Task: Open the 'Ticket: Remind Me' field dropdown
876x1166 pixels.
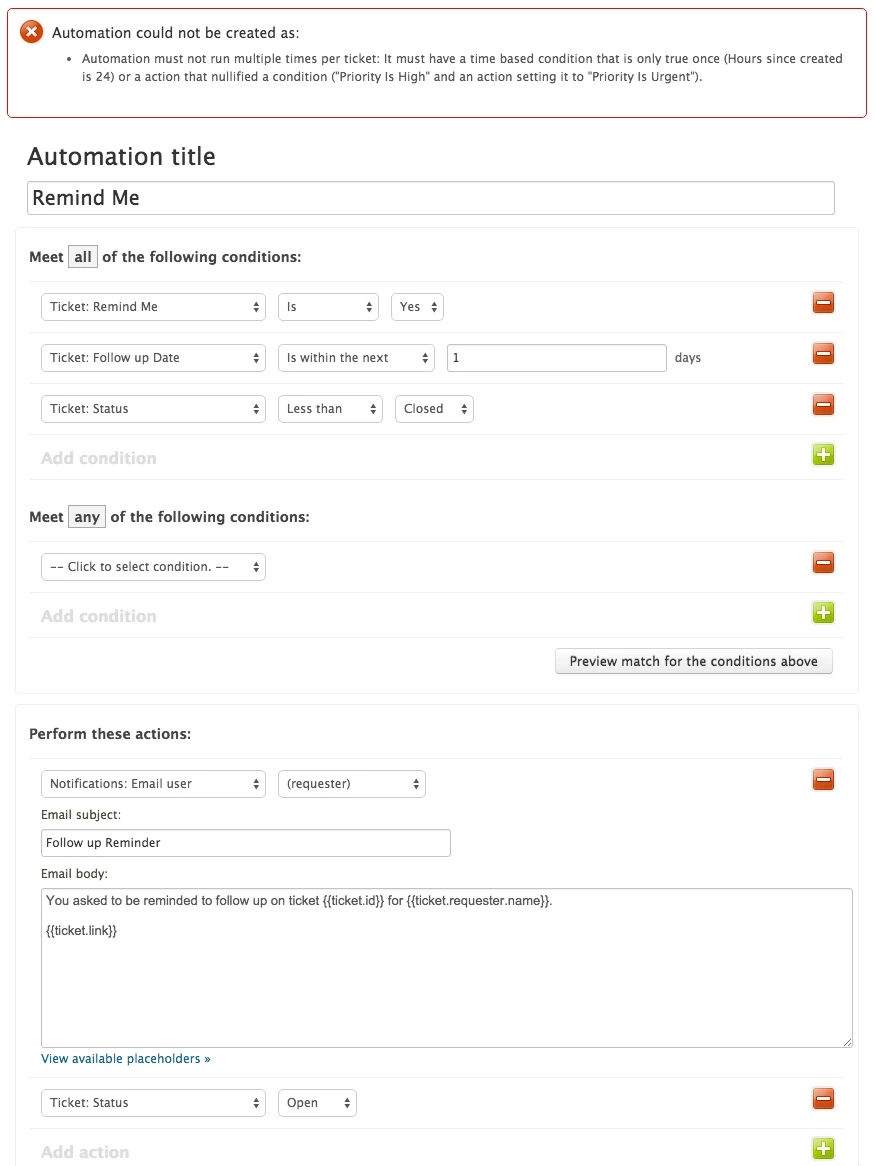Action: click(153, 307)
